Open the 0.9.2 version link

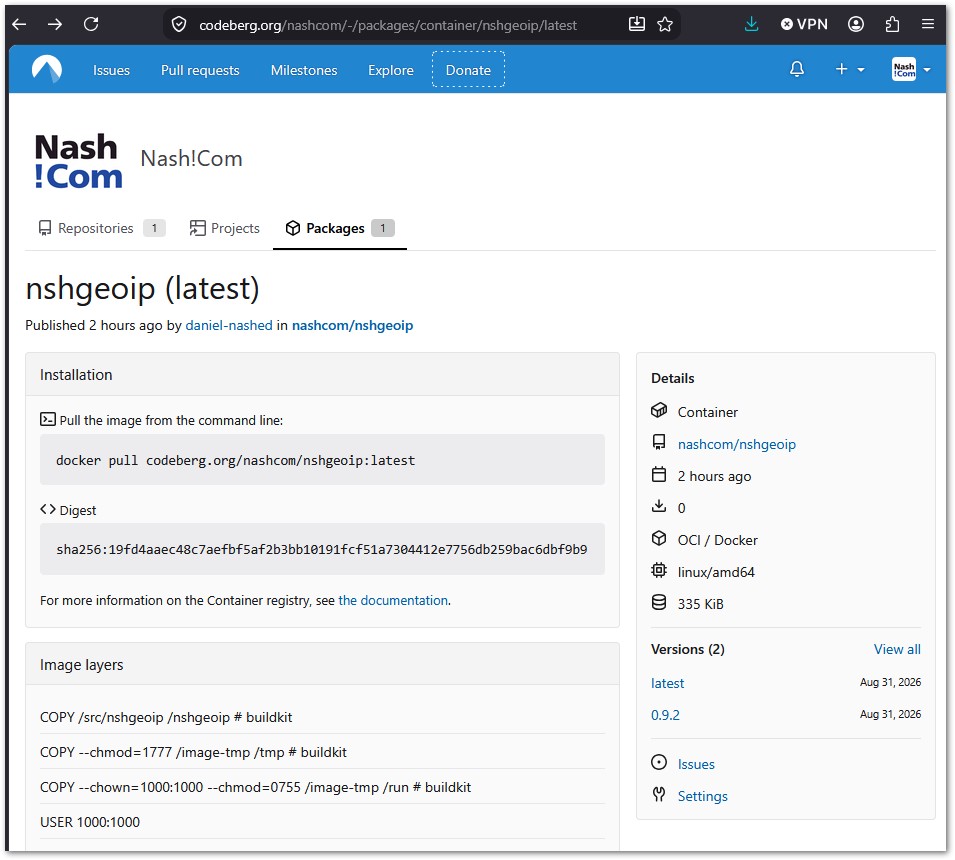point(665,715)
